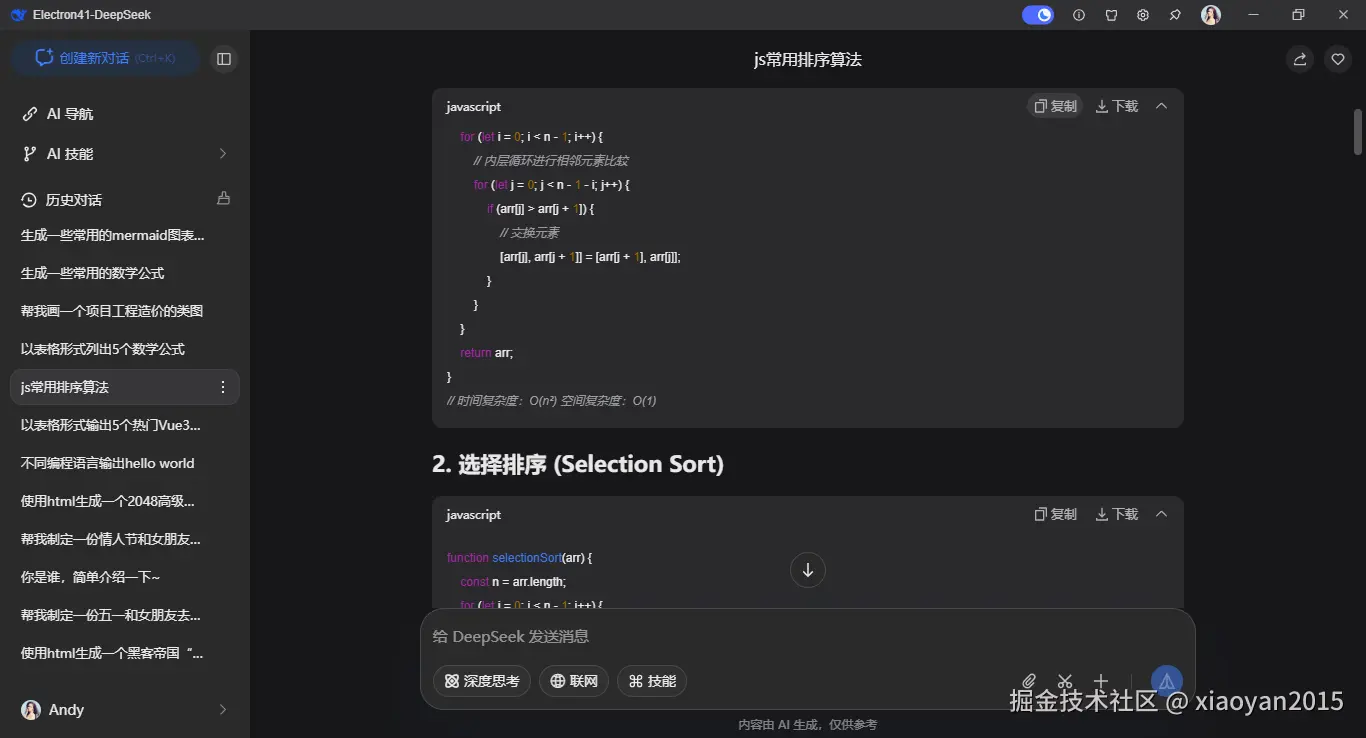The image size is (1366, 738).
Task: Open settings via the gear icon
Action: tap(1143, 15)
